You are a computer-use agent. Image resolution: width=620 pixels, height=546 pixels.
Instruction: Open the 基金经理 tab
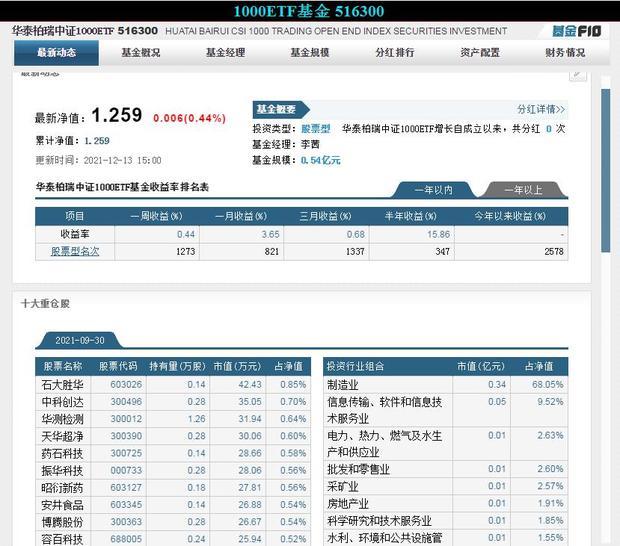(225, 53)
